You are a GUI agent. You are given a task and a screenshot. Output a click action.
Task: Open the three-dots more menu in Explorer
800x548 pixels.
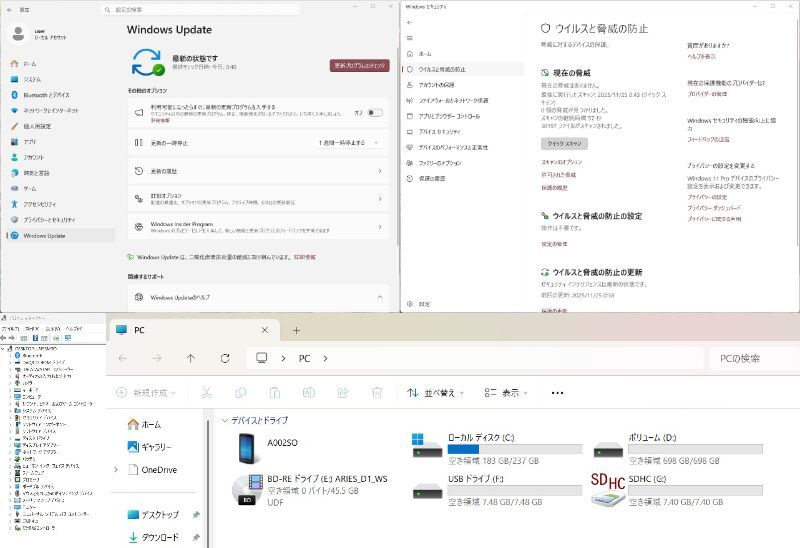(x=557, y=393)
